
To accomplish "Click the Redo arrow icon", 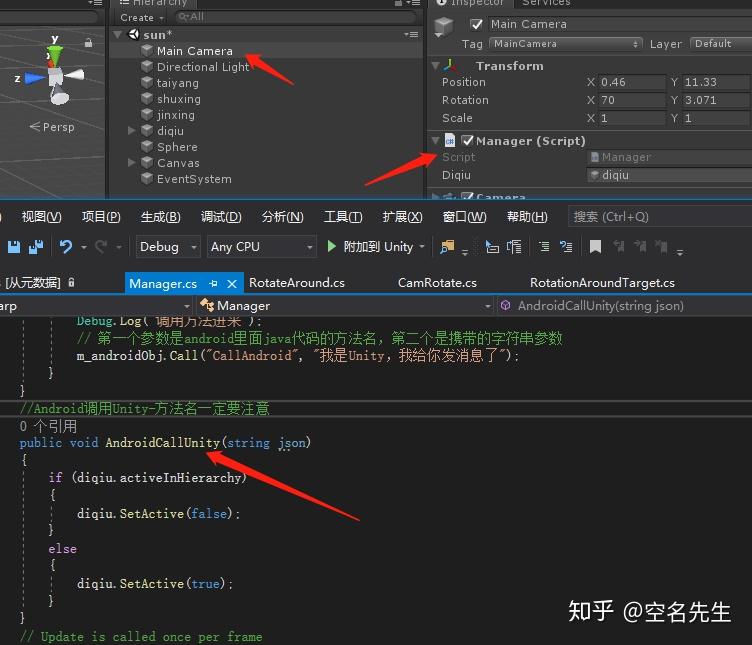I will (101, 247).
